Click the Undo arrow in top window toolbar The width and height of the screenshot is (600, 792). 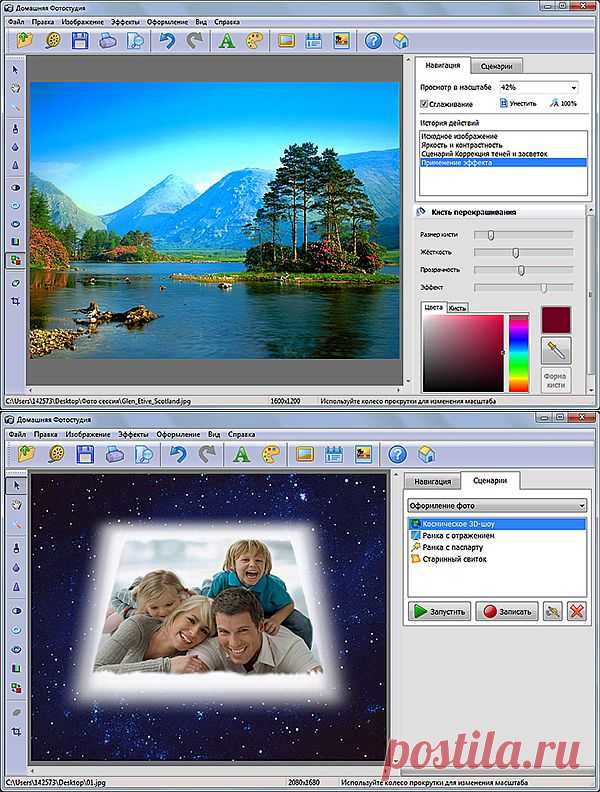[167, 40]
